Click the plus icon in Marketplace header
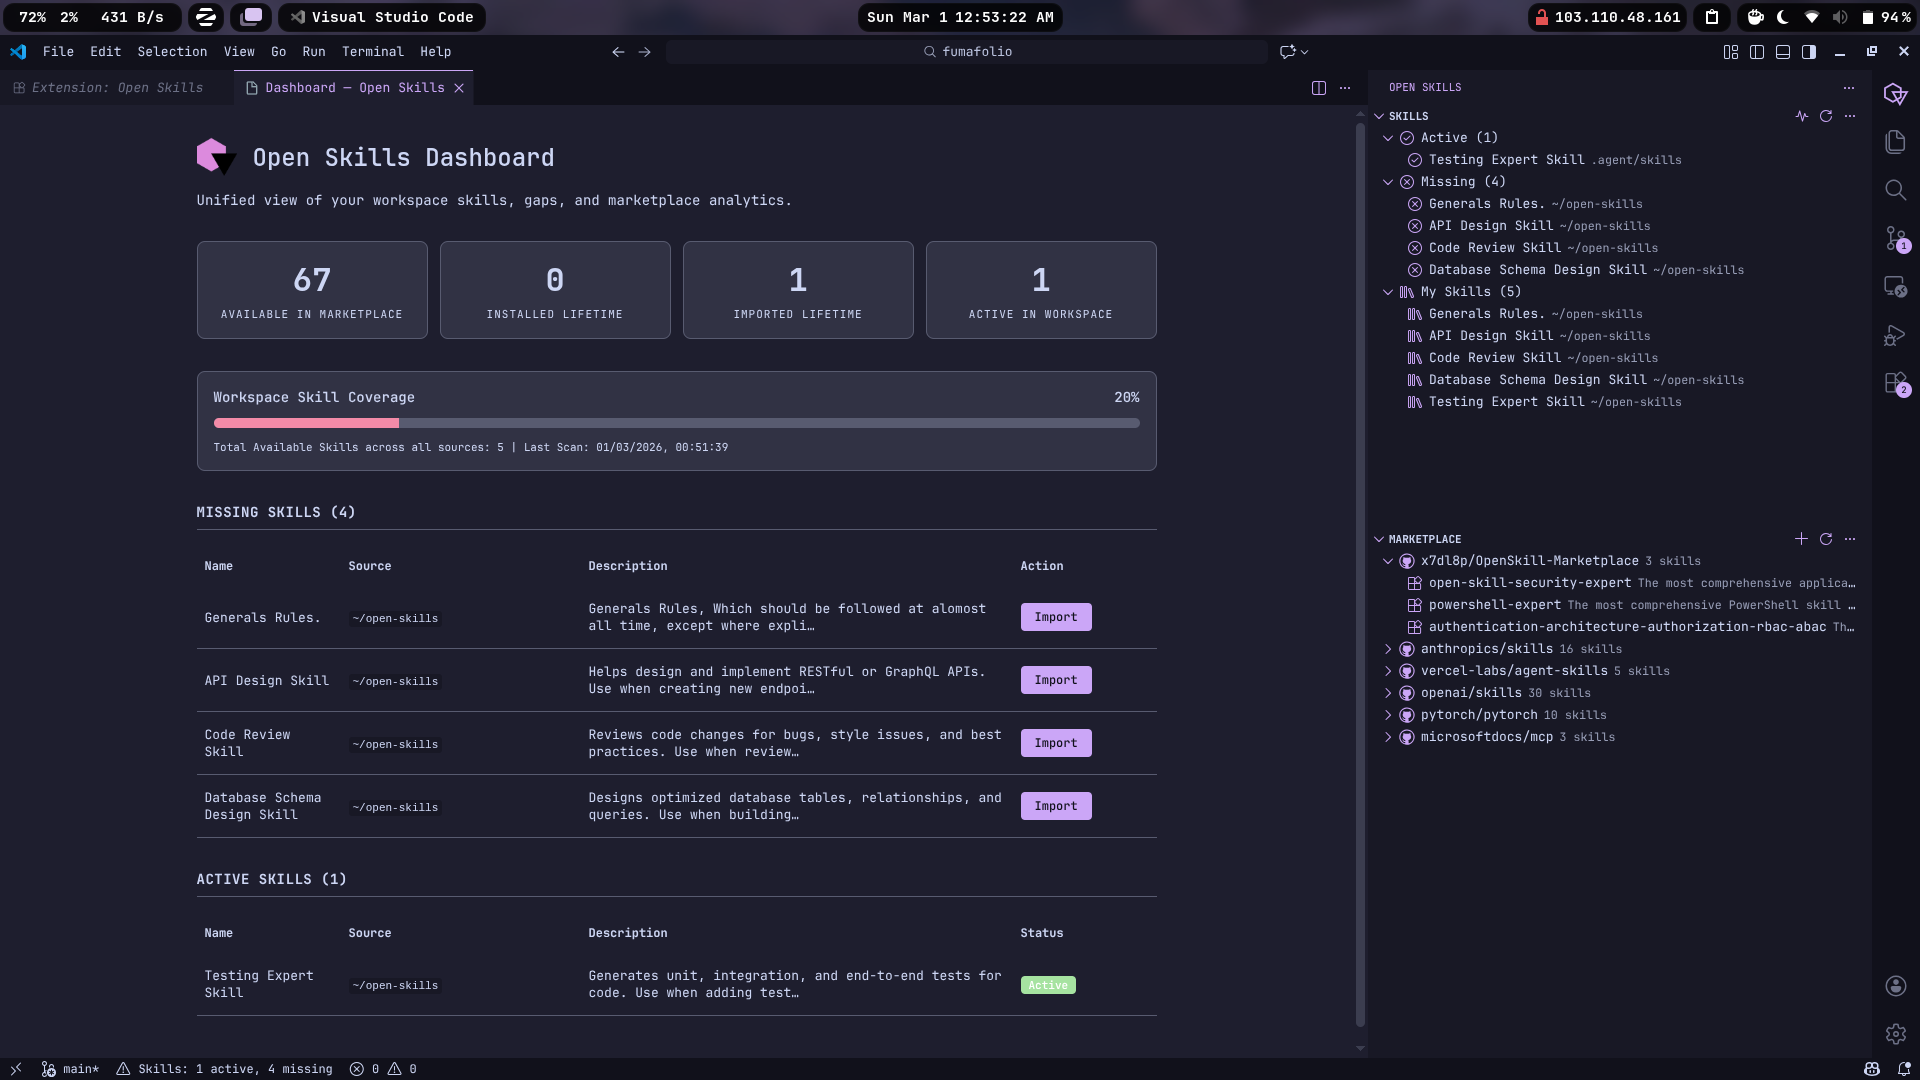The height and width of the screenshot is (1080, 1920). click(x=1801, y=539)
